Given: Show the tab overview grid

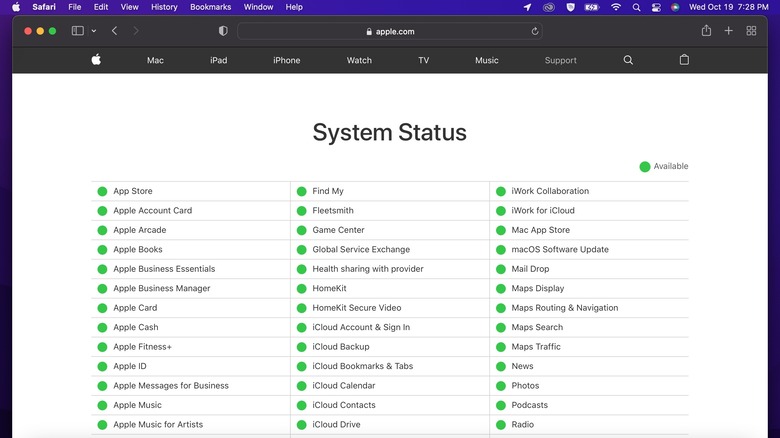Looking at the screenshot, I should pyautogui.click(x=751, y=31).
